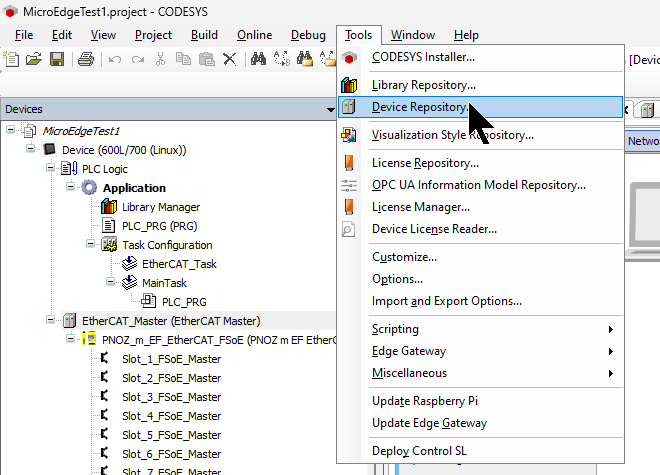Open the Project menu
The height and width of the screenshot is (475, 660).
click(x=153, y=35)
